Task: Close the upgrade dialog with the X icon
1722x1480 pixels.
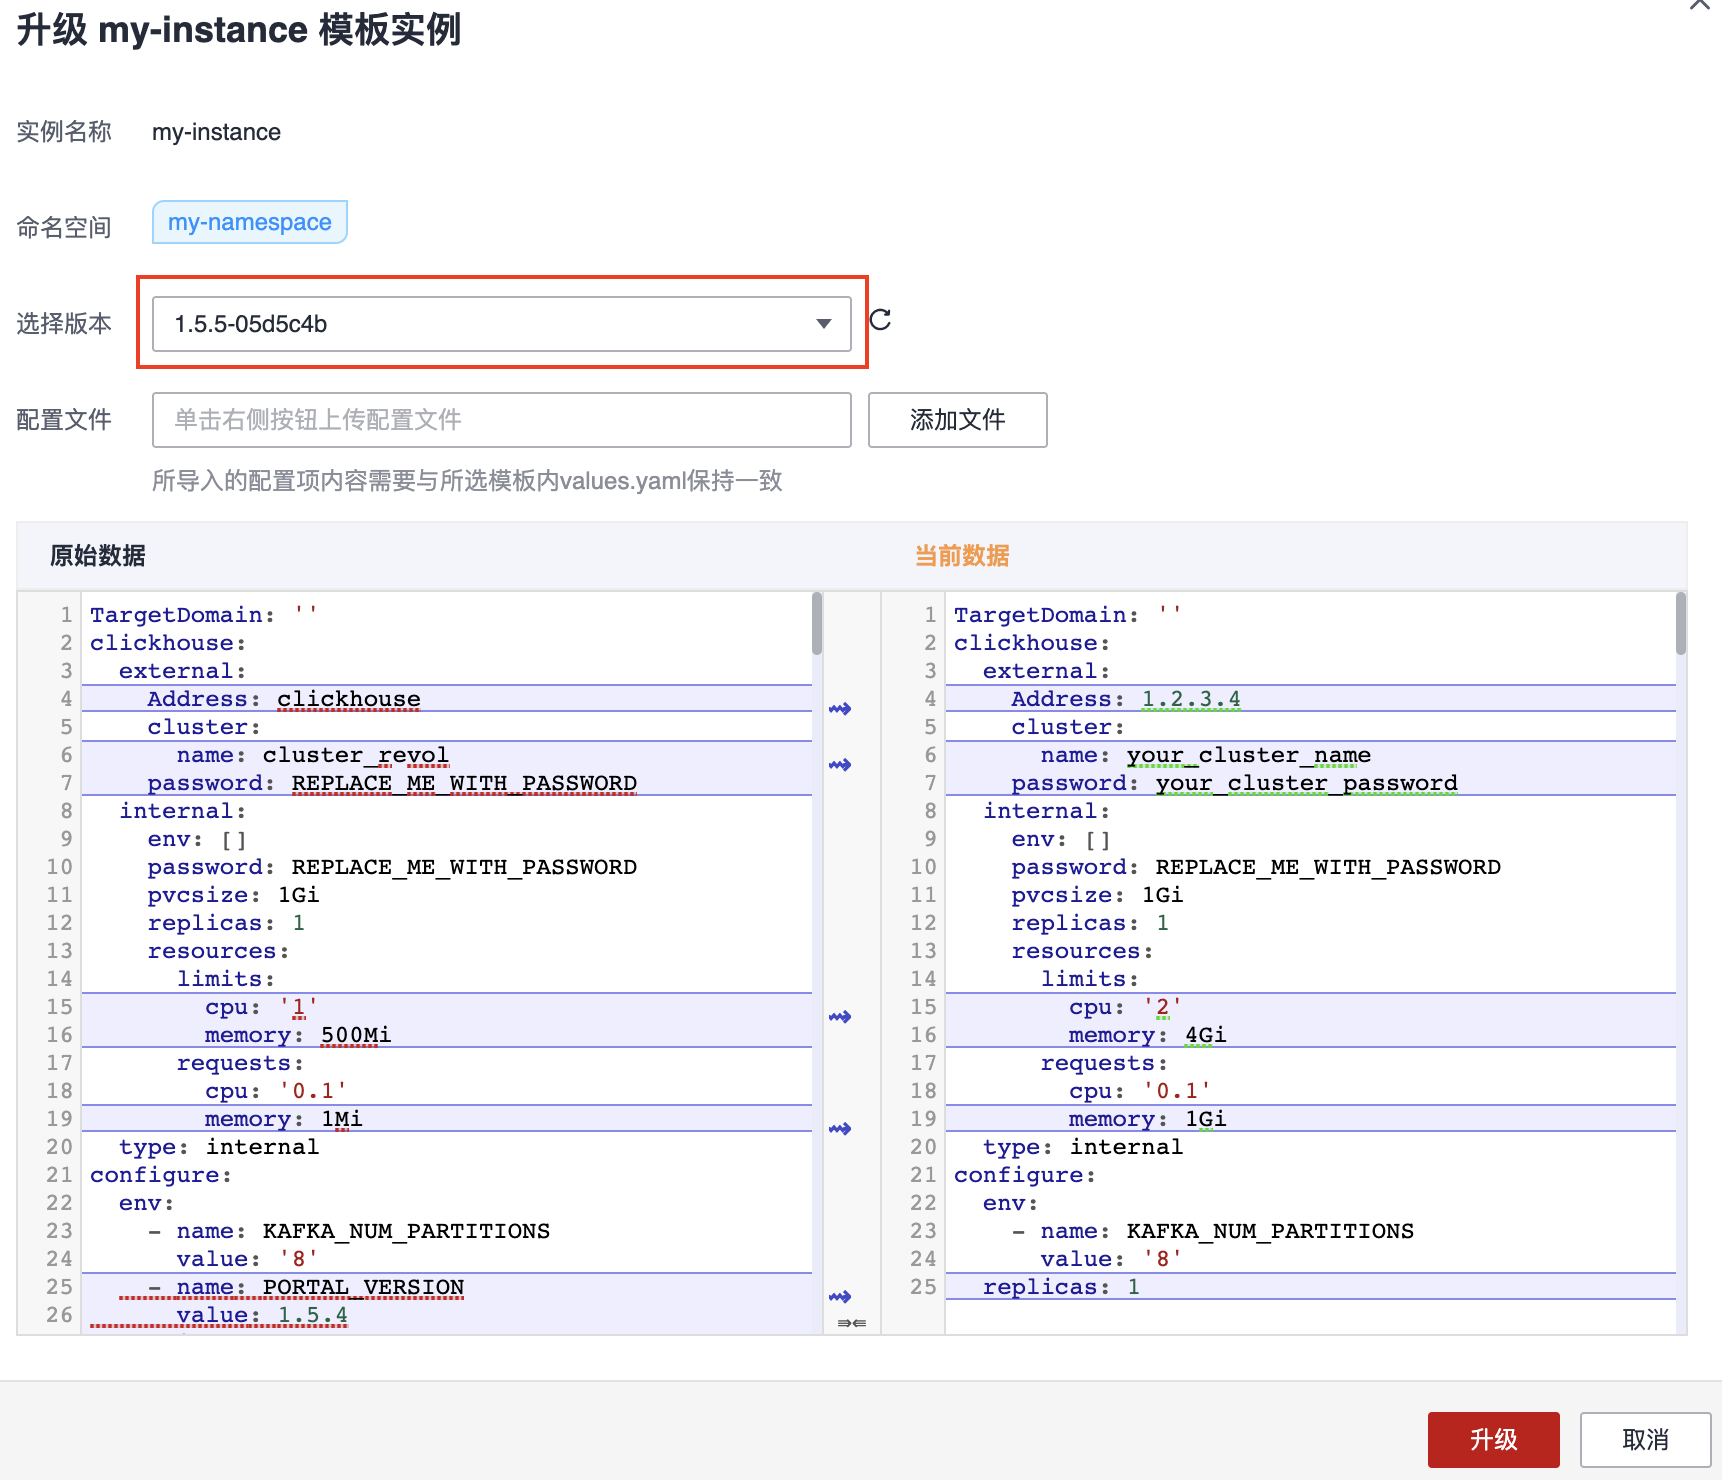Action: click(1700, 5)
